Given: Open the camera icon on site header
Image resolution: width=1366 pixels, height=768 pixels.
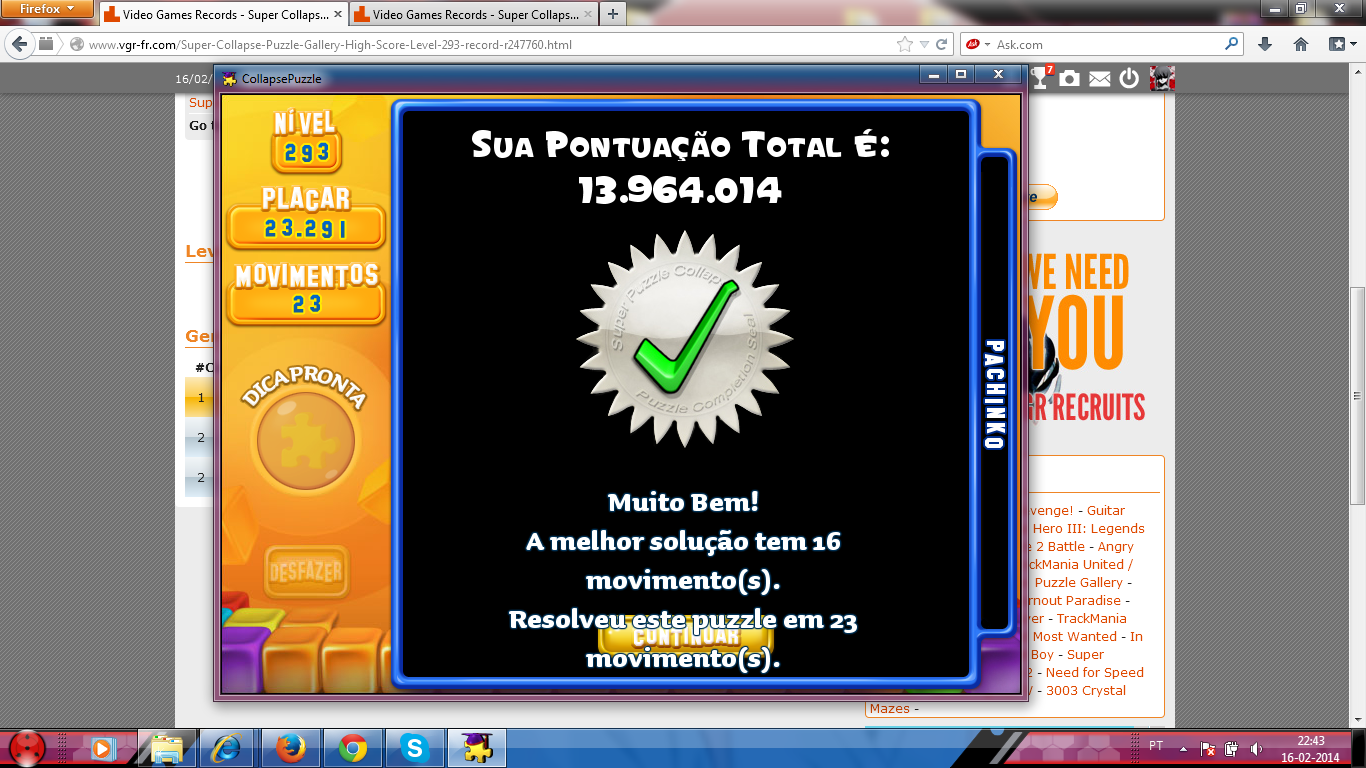Looking at the screenshot, I should [1070, 78].
